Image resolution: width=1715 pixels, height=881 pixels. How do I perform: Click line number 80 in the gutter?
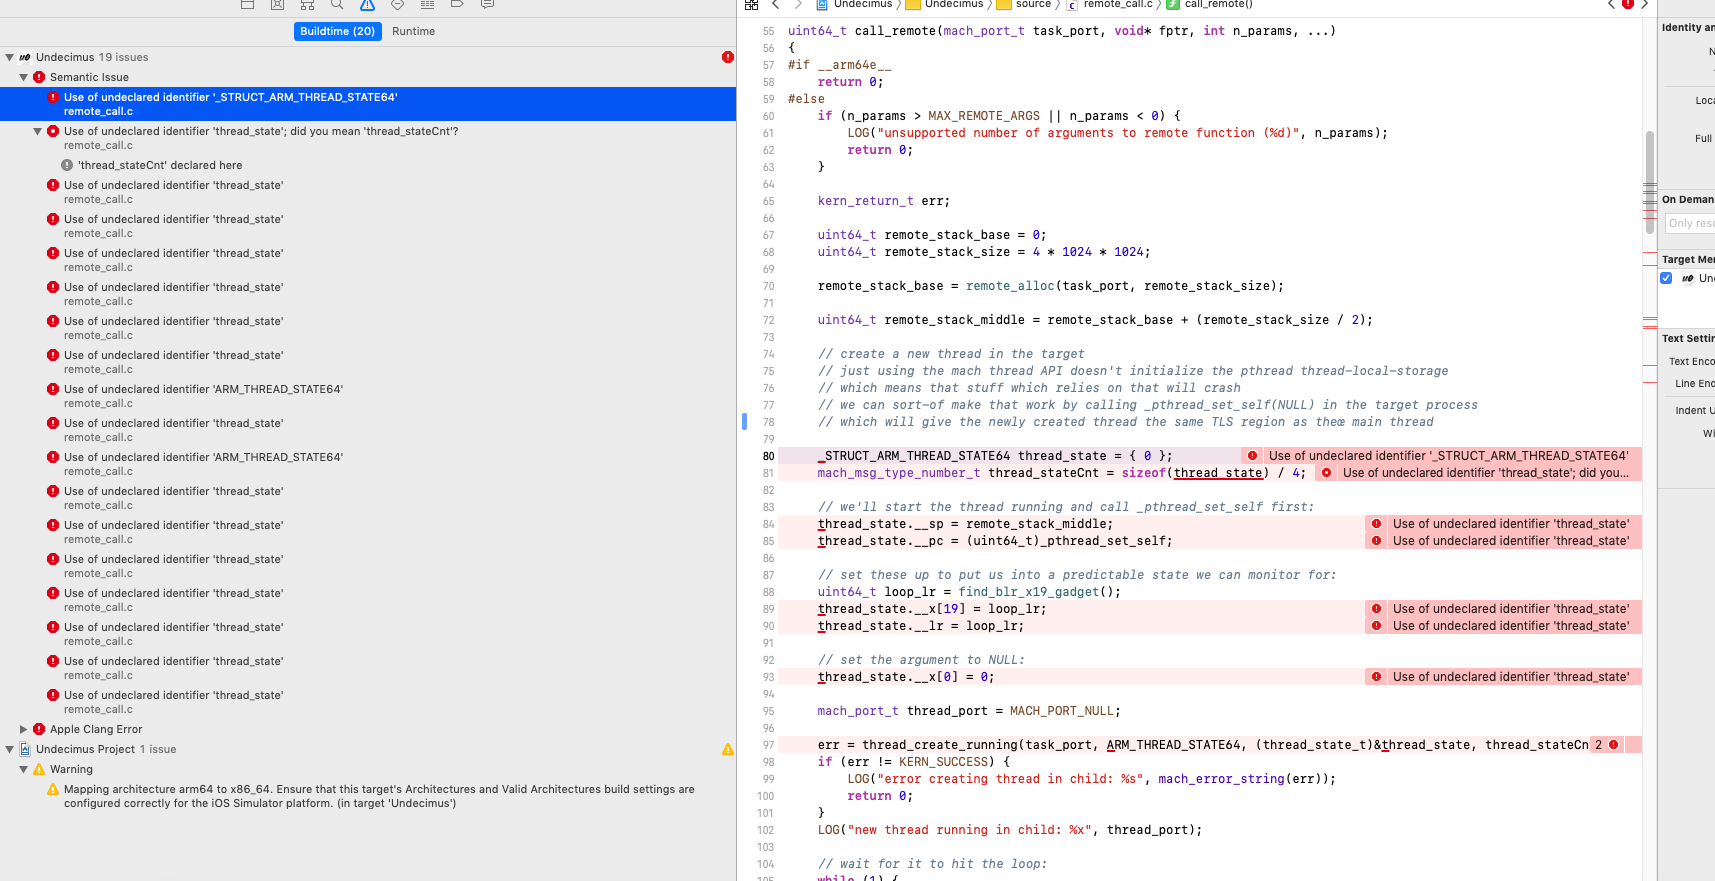[768, 456]
